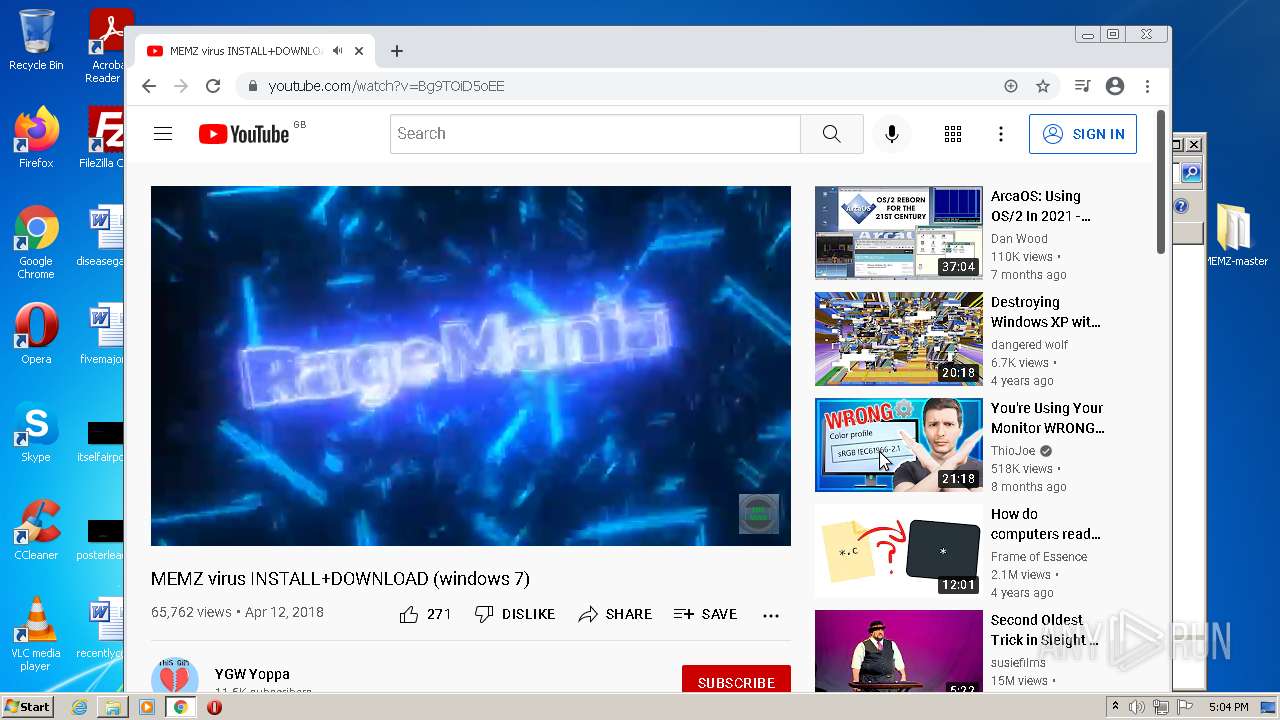Open YGW Yoppa channel name
Viewport: 1280px width, 720px height.
pos(252,674)
